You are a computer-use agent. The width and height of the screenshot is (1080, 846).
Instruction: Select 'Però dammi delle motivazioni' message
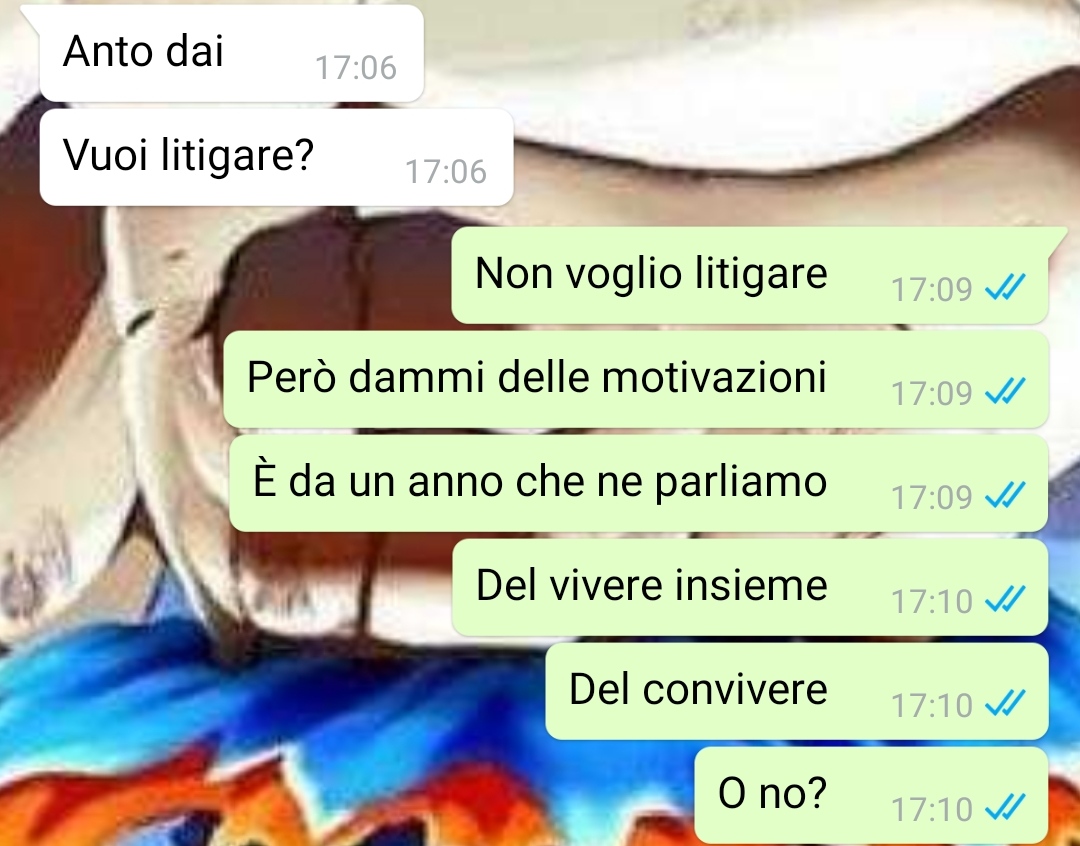point(636,380)
